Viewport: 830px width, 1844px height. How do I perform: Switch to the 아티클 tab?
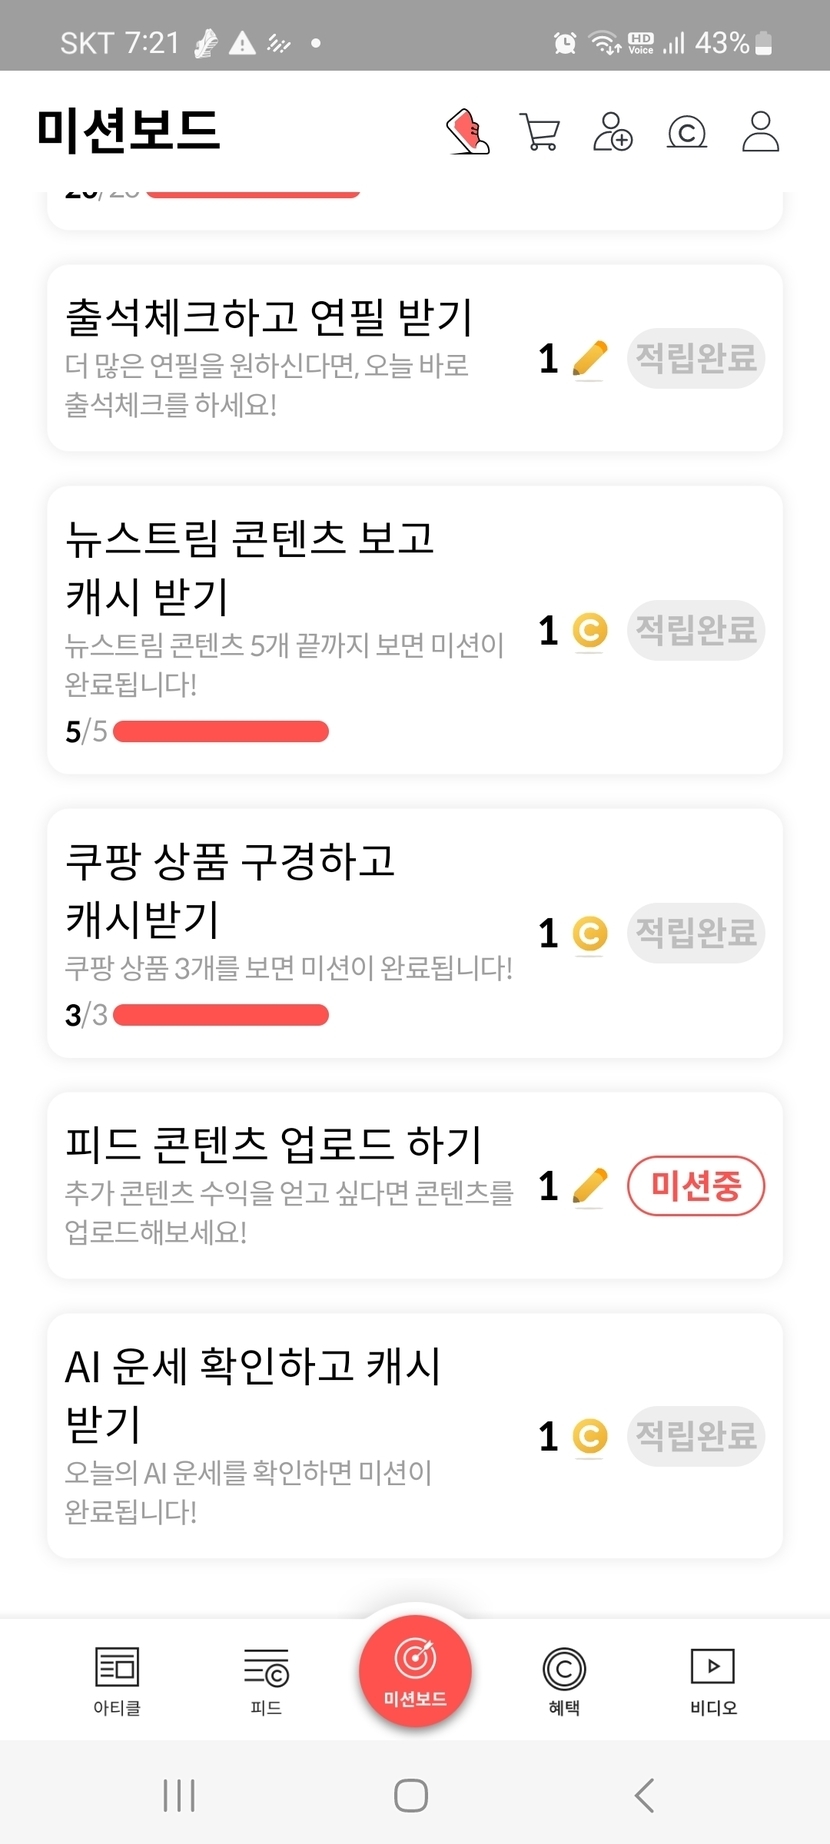pyautogui.click(x=117, y=1680)
